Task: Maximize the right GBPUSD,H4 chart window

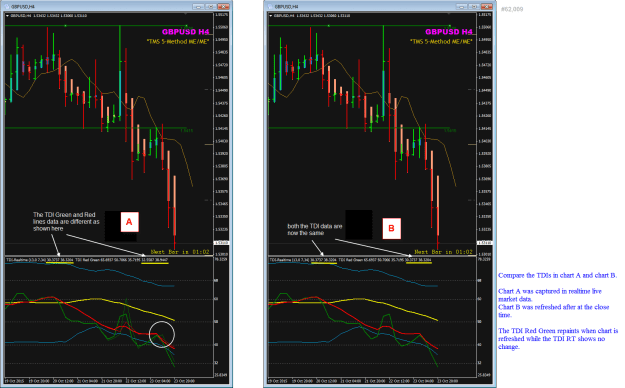Action: (474, 6)
